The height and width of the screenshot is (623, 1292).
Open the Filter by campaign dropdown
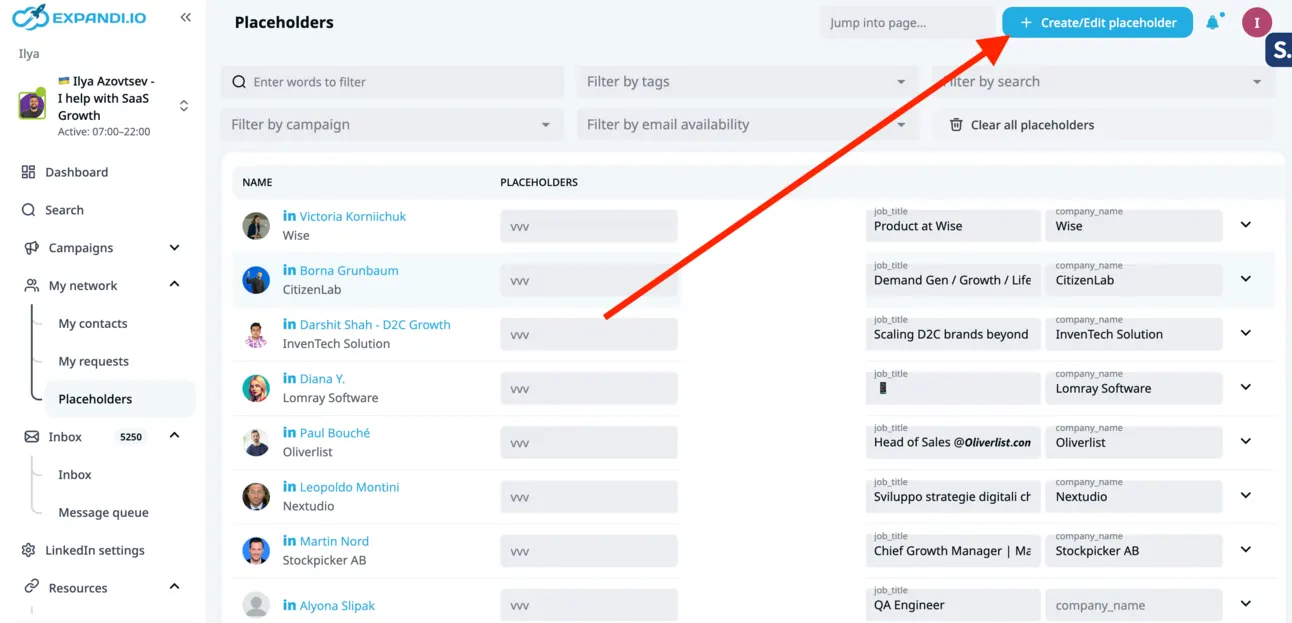pos(392,125)
